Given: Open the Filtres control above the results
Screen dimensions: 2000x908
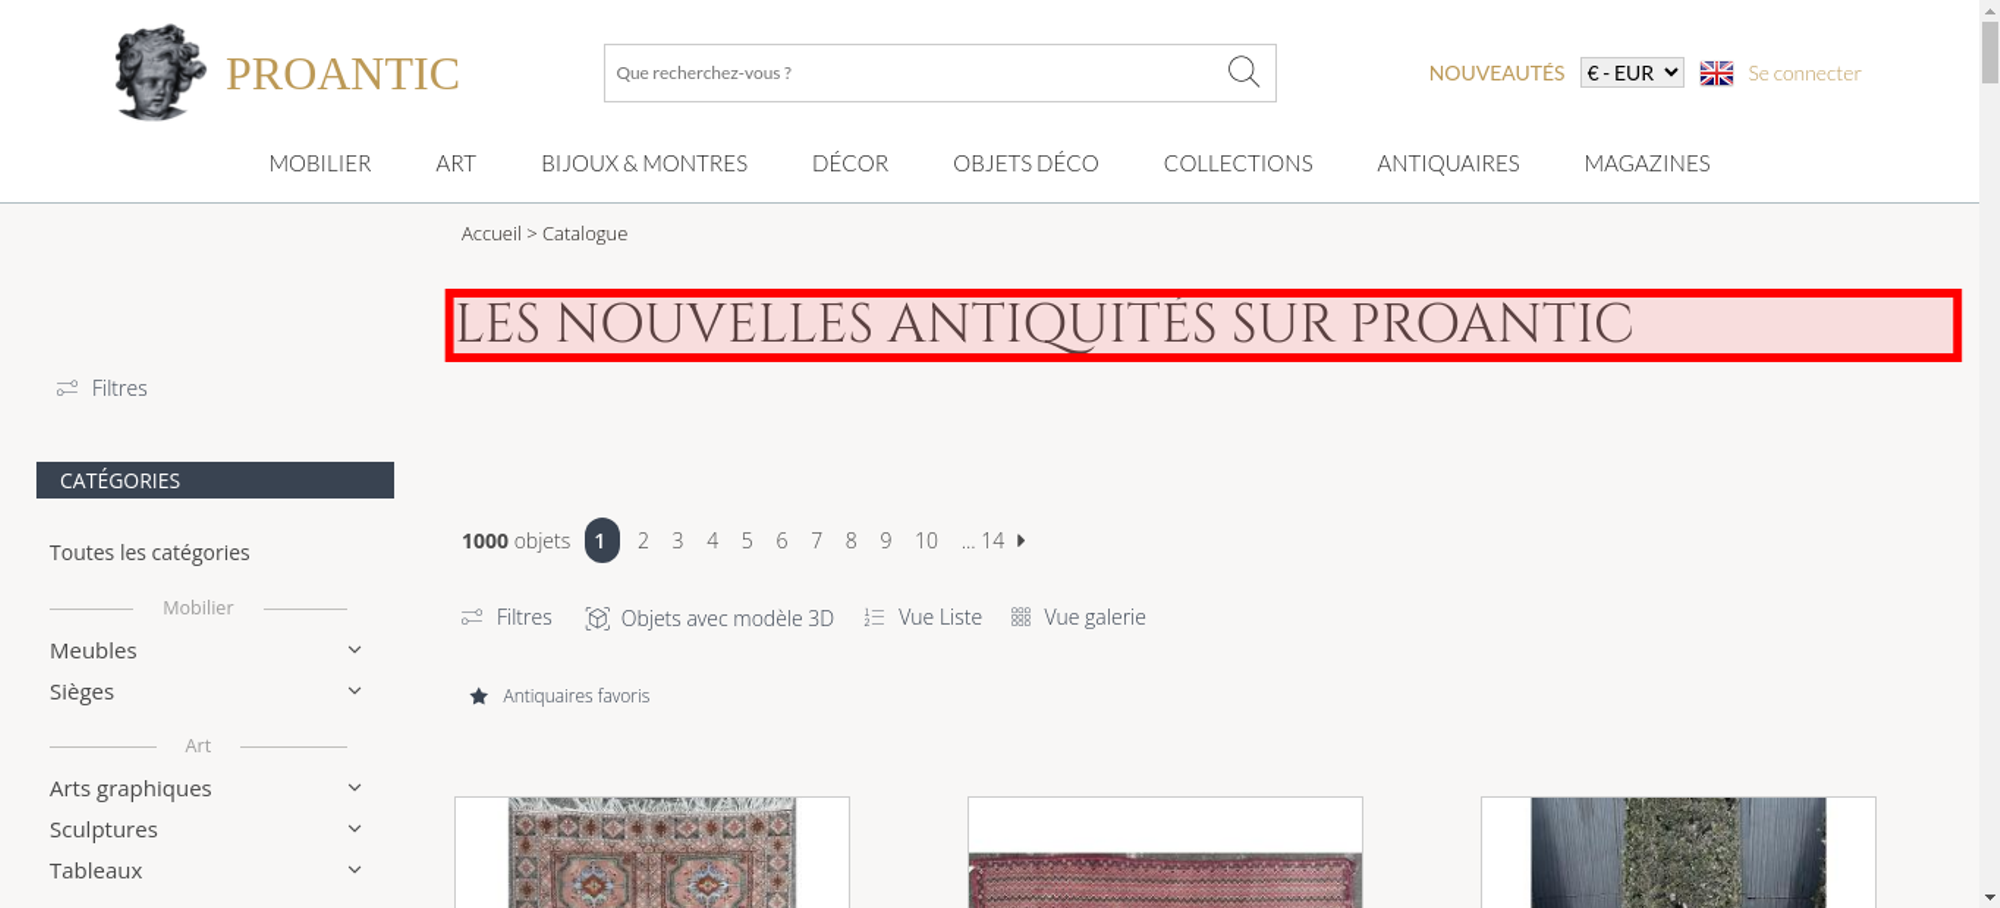Looking at the screenshot, I should click(506, 617).
